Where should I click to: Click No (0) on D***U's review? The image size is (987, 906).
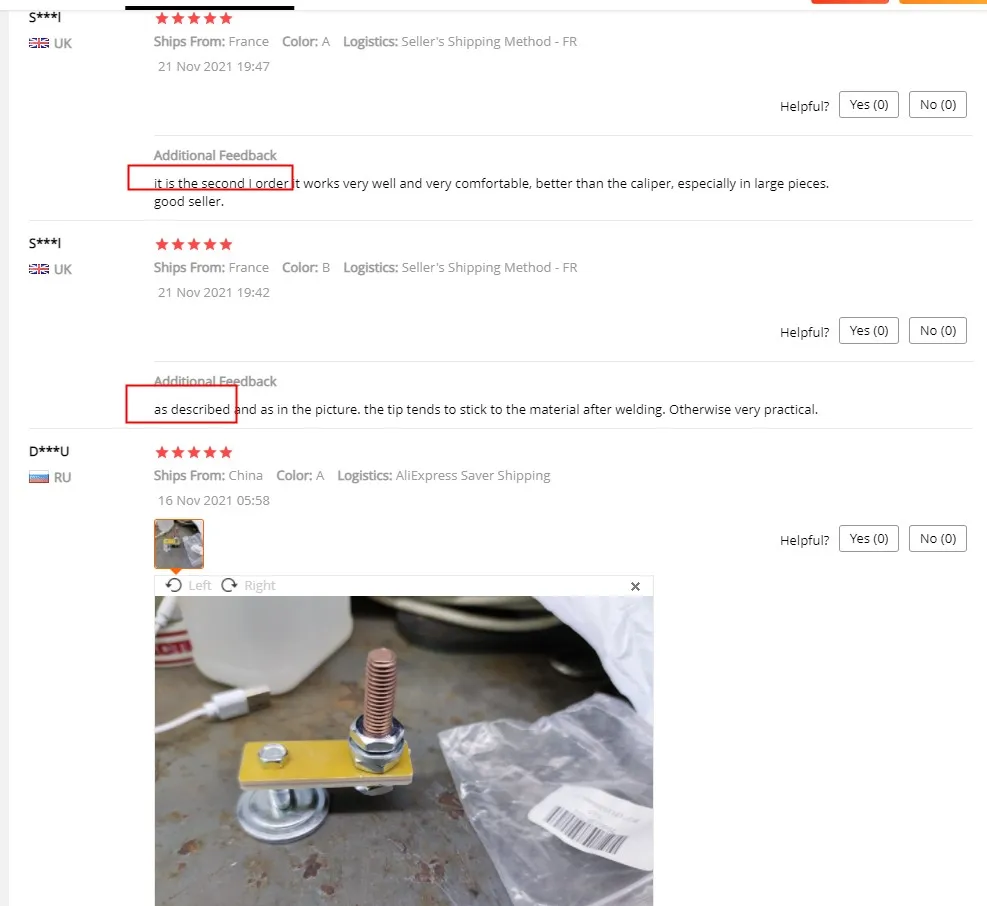[938, 538]
